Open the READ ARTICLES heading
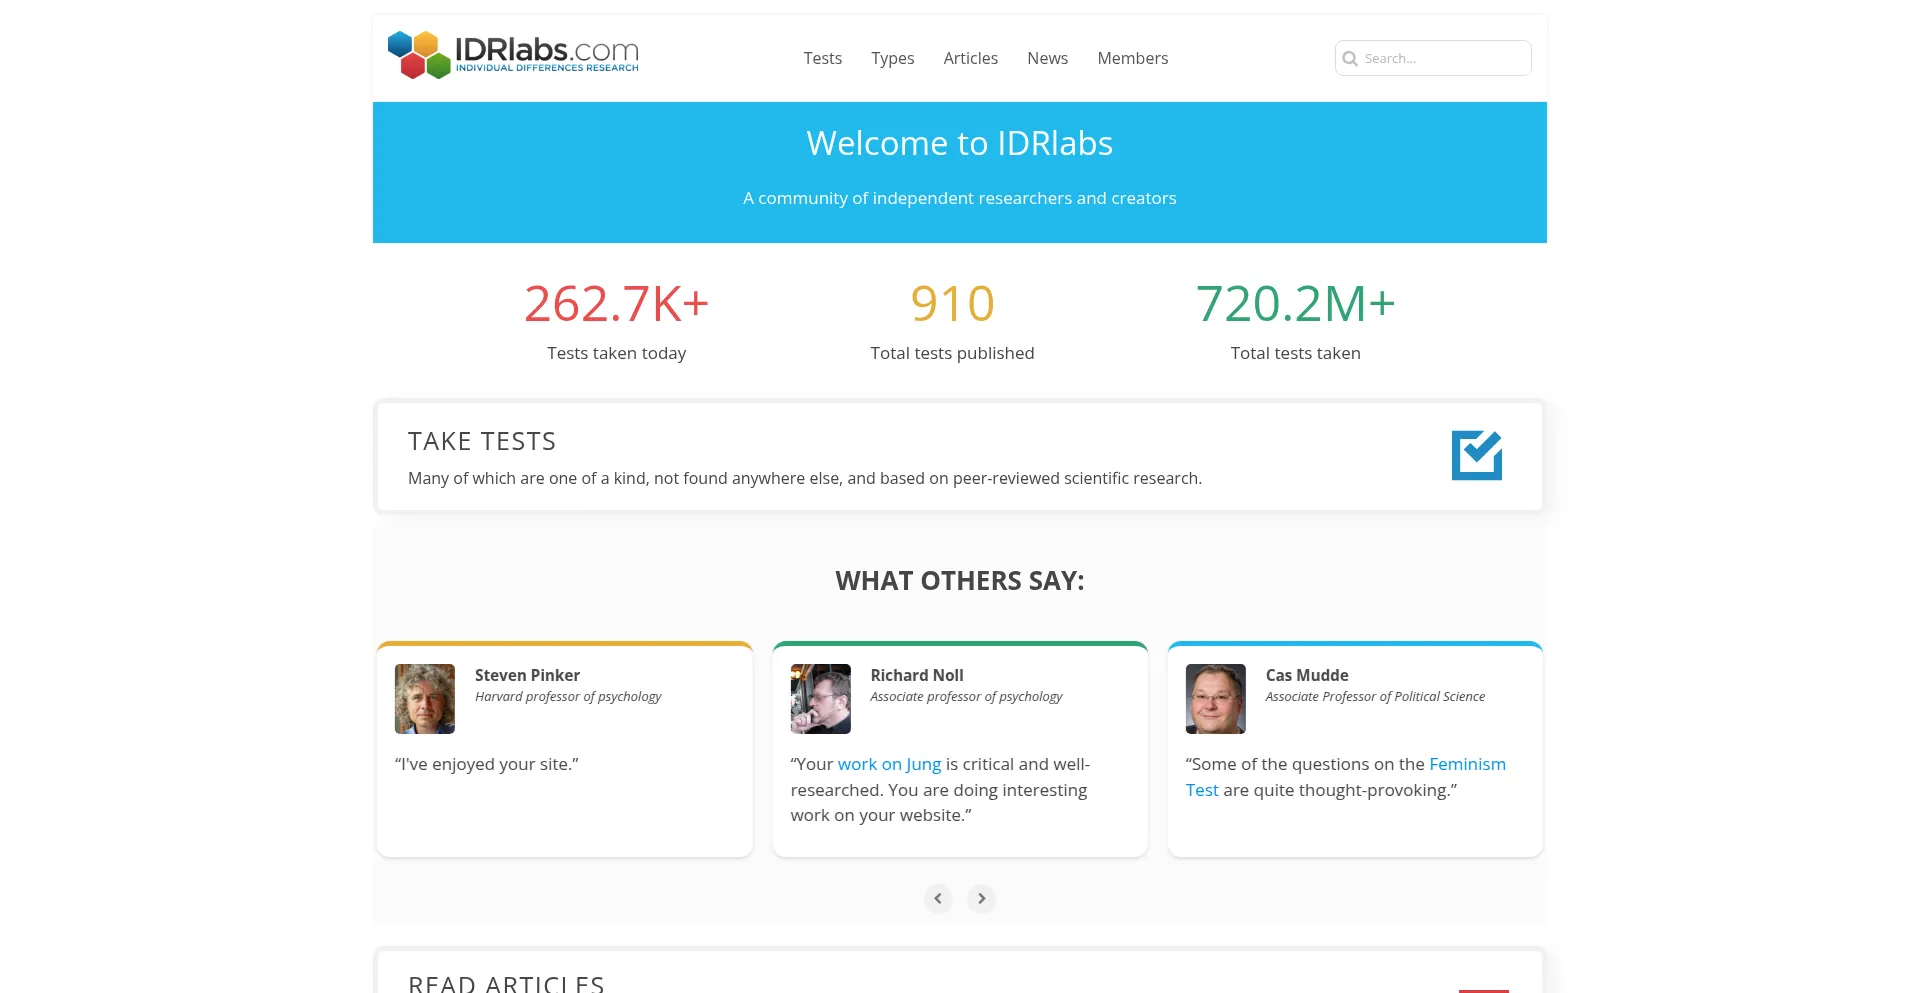1920x993 pixels. [x=506, y=984]
